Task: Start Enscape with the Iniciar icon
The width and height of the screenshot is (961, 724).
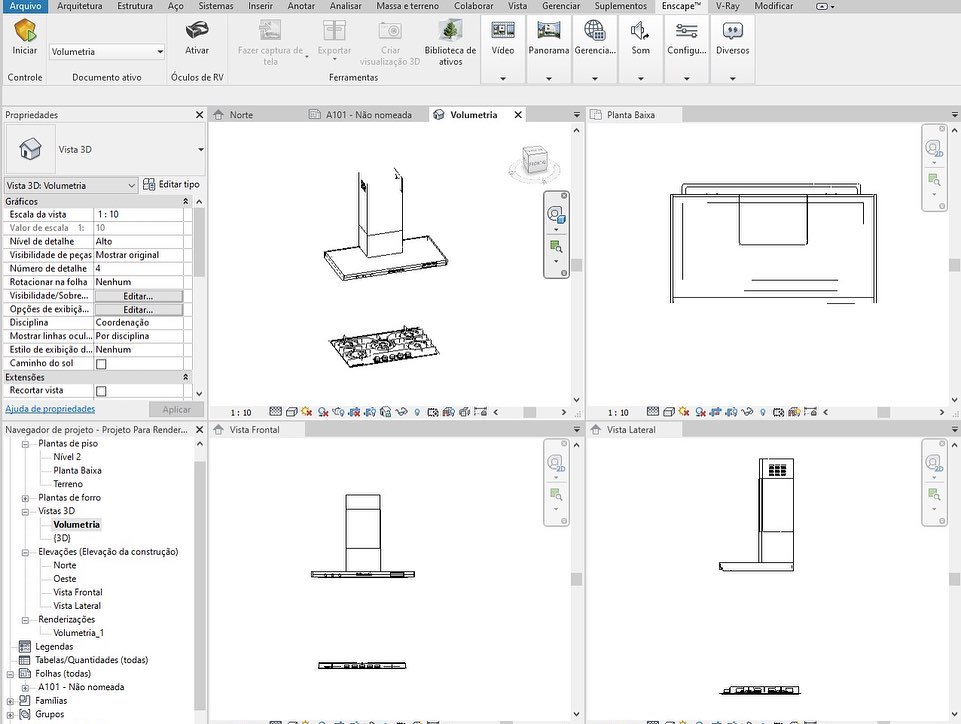Action: pos(25,30)
